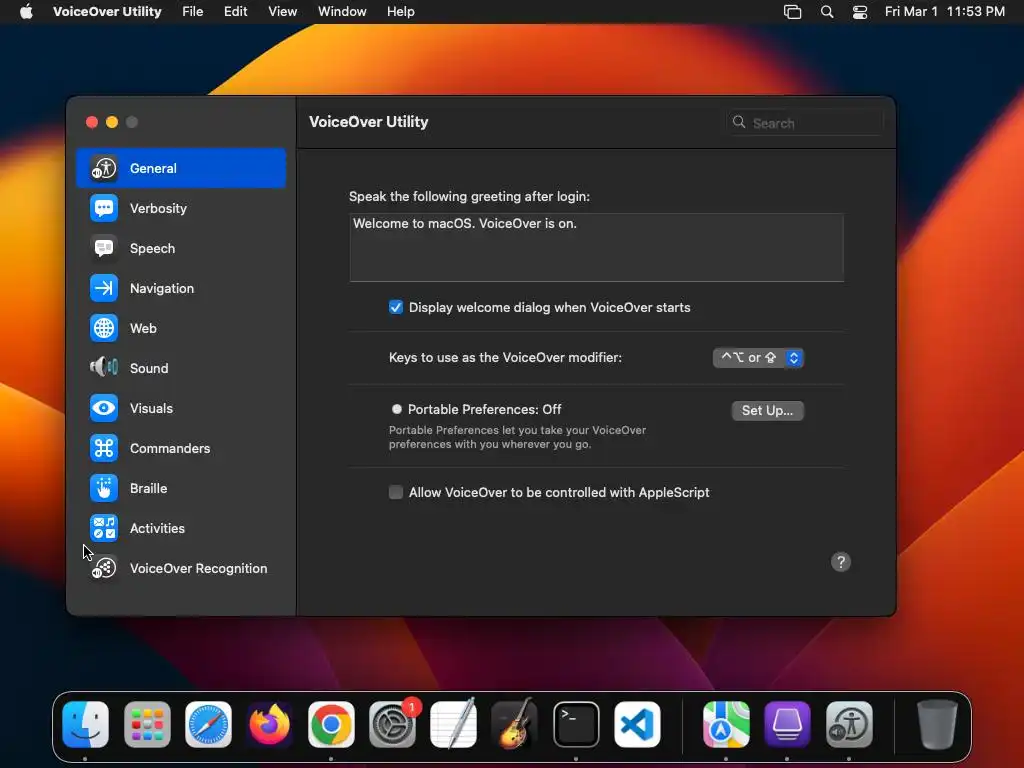
Task: Open the purple Apple Configurator Dock icon
Action: [x=788, y=724]
